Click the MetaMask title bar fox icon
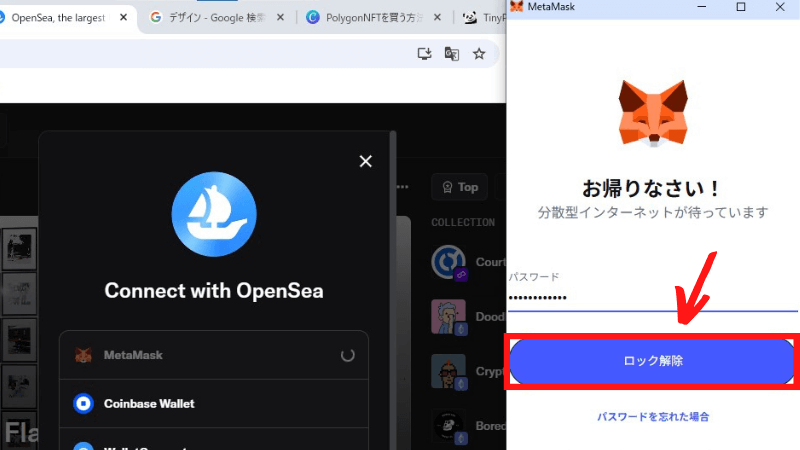The image size is (800, 450). pyautogui.click(x=516, y=7)
